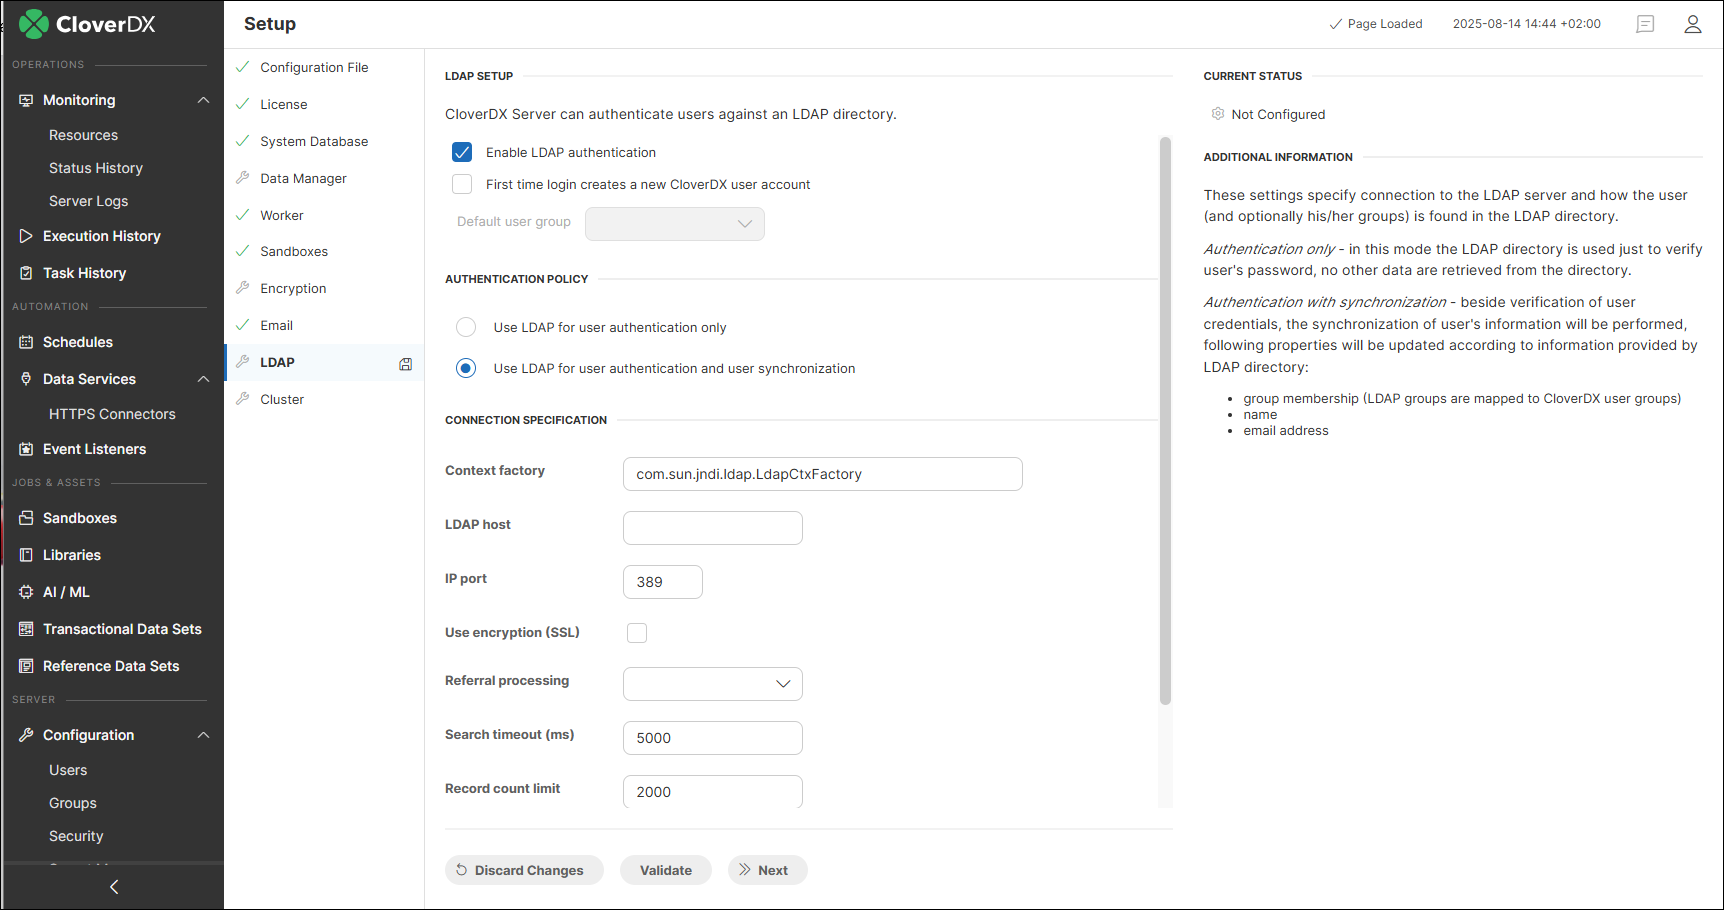This screenshot has width=1724, height=910.
Task: Open the Security configuration page
Action: coord(76,835)
